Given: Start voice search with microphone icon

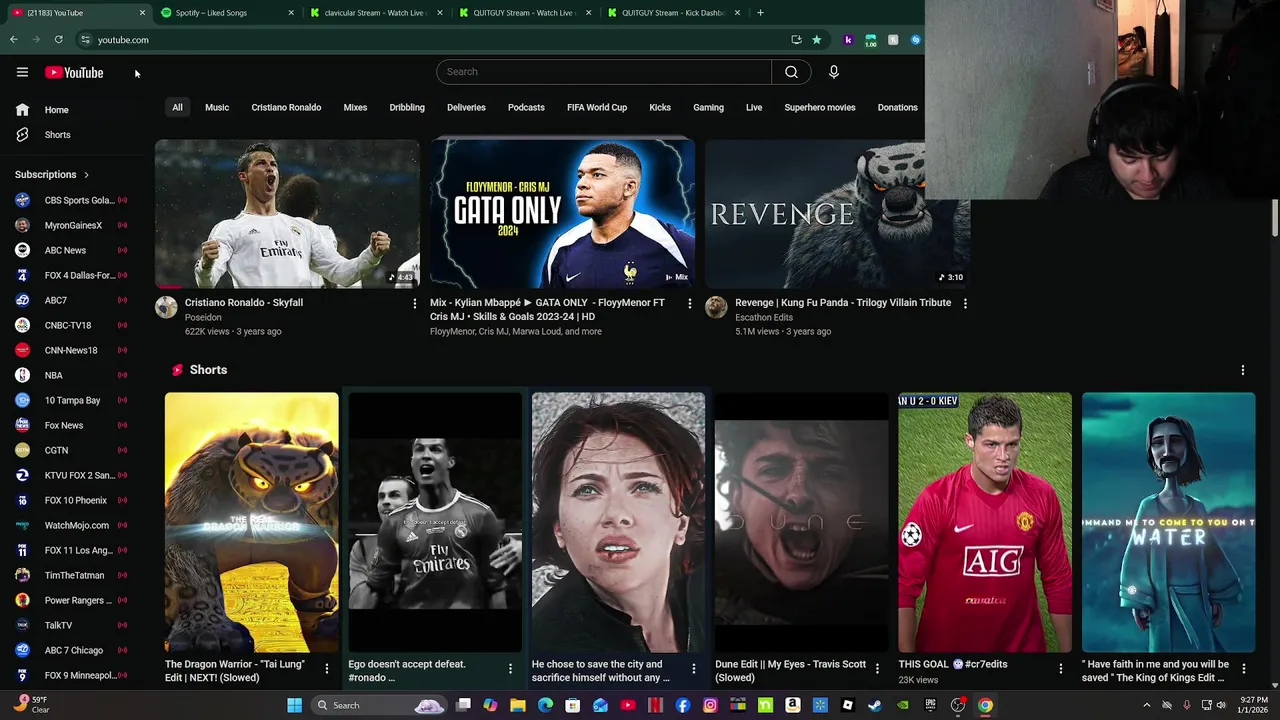Looking at the screenshot, I should coord(833,72).
